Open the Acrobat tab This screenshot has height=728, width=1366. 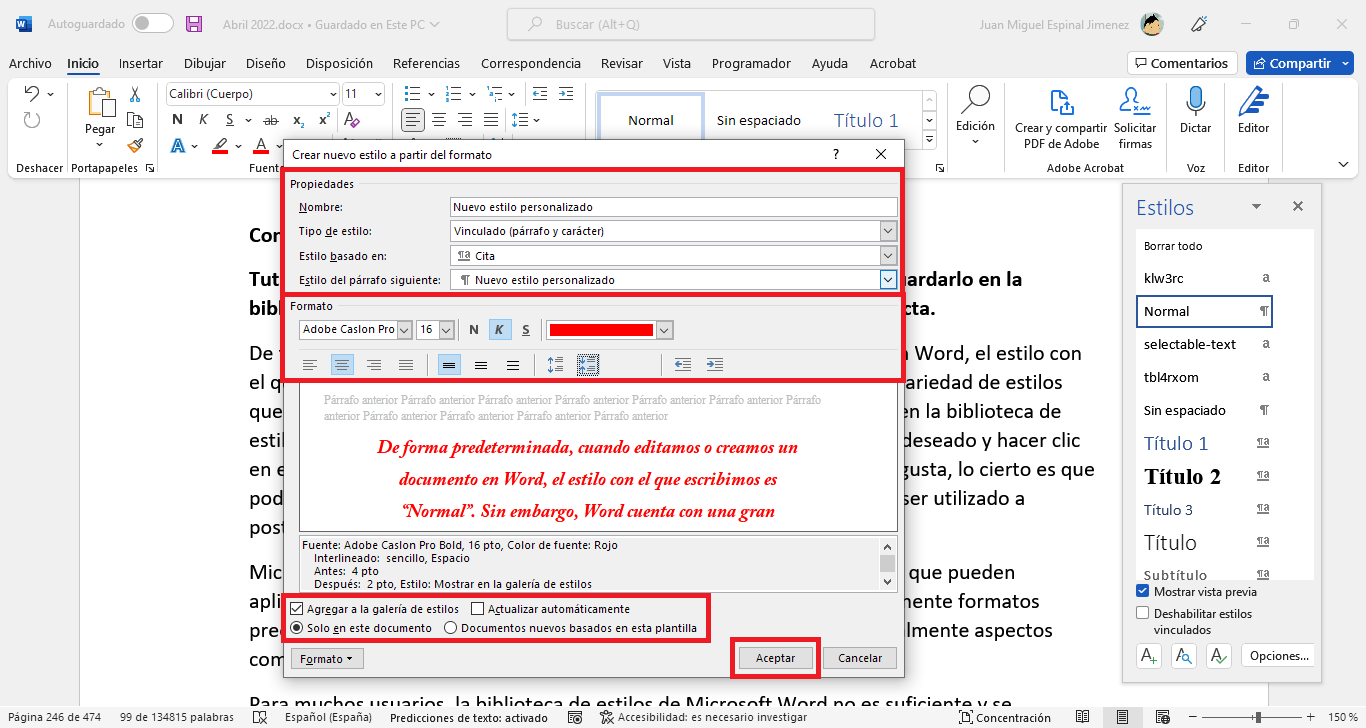click(x=893, y=63)
